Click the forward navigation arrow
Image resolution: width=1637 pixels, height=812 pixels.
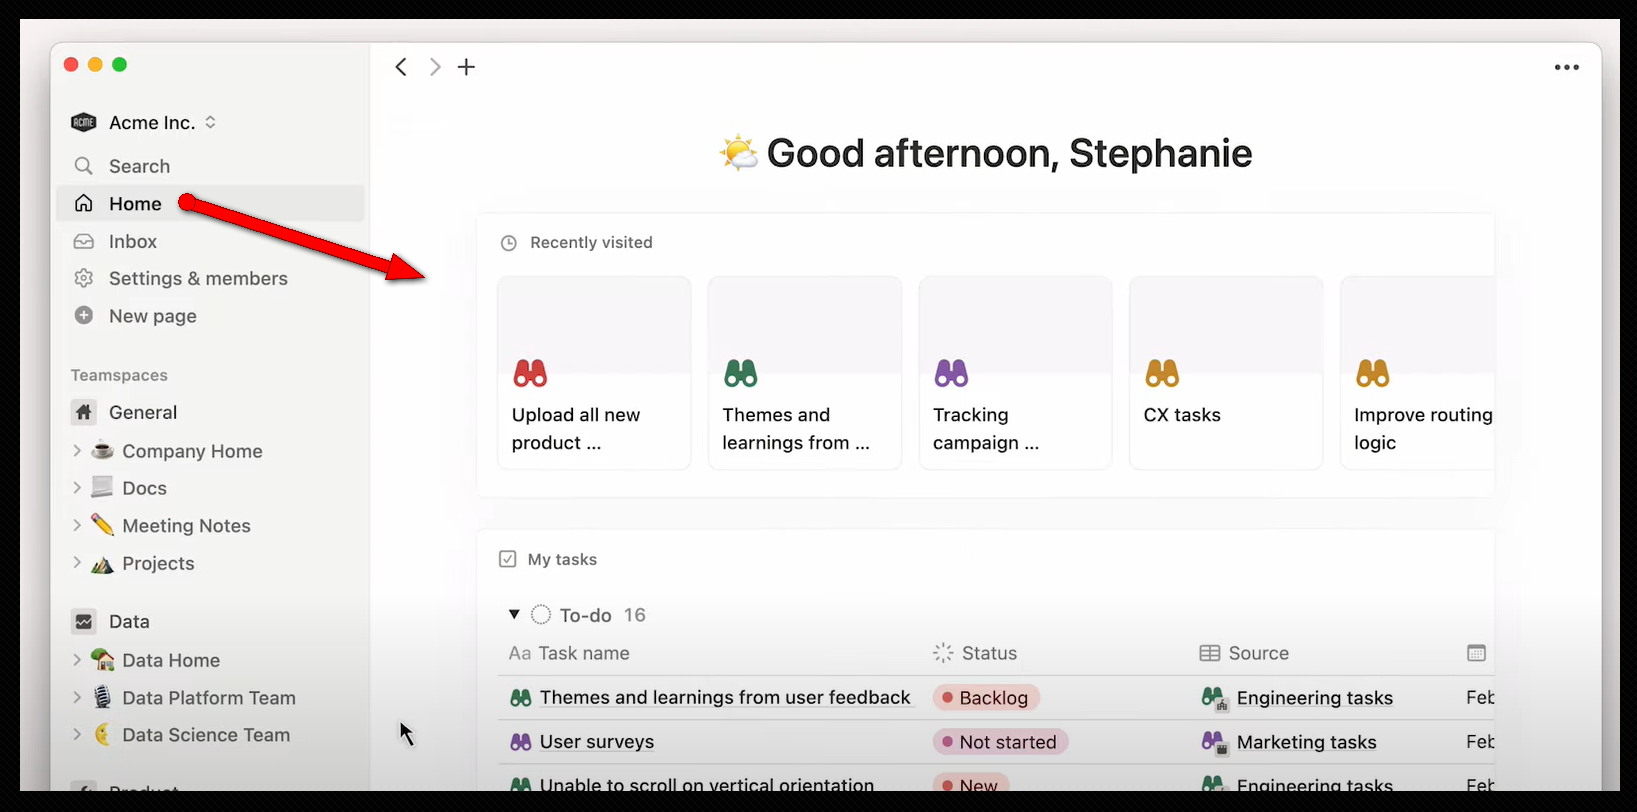tap(435, 67)
